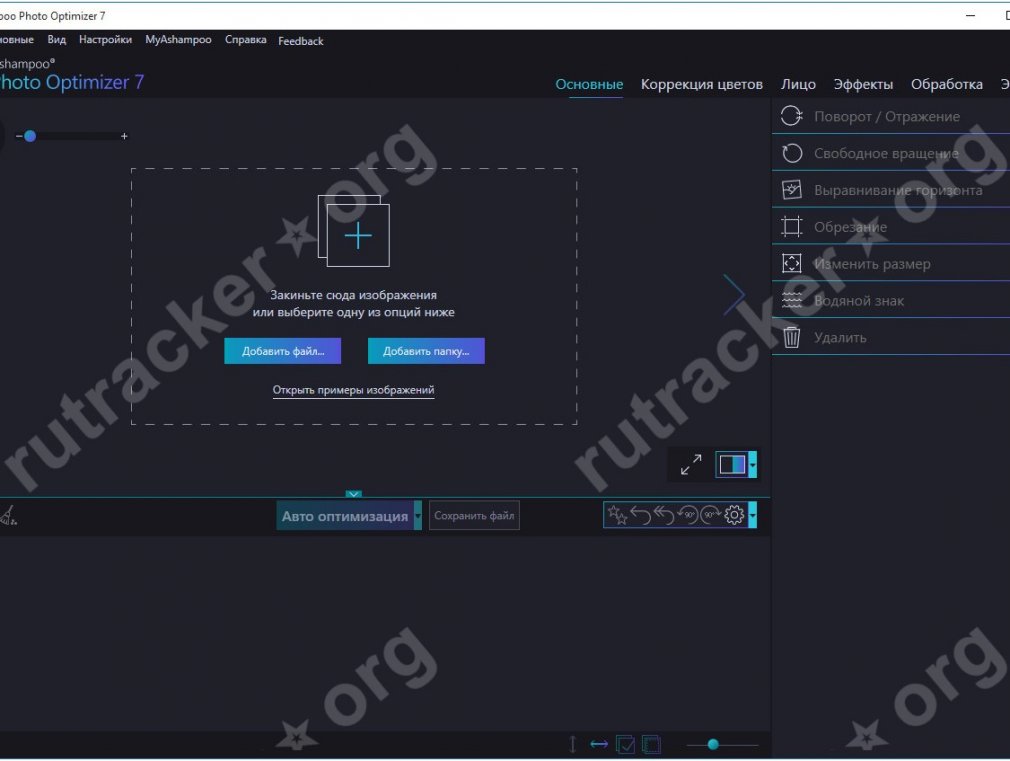The height and width of the screenshot is (761, 1010).
Task: Open the MyAshampoo menu
Action: point(178,39)
